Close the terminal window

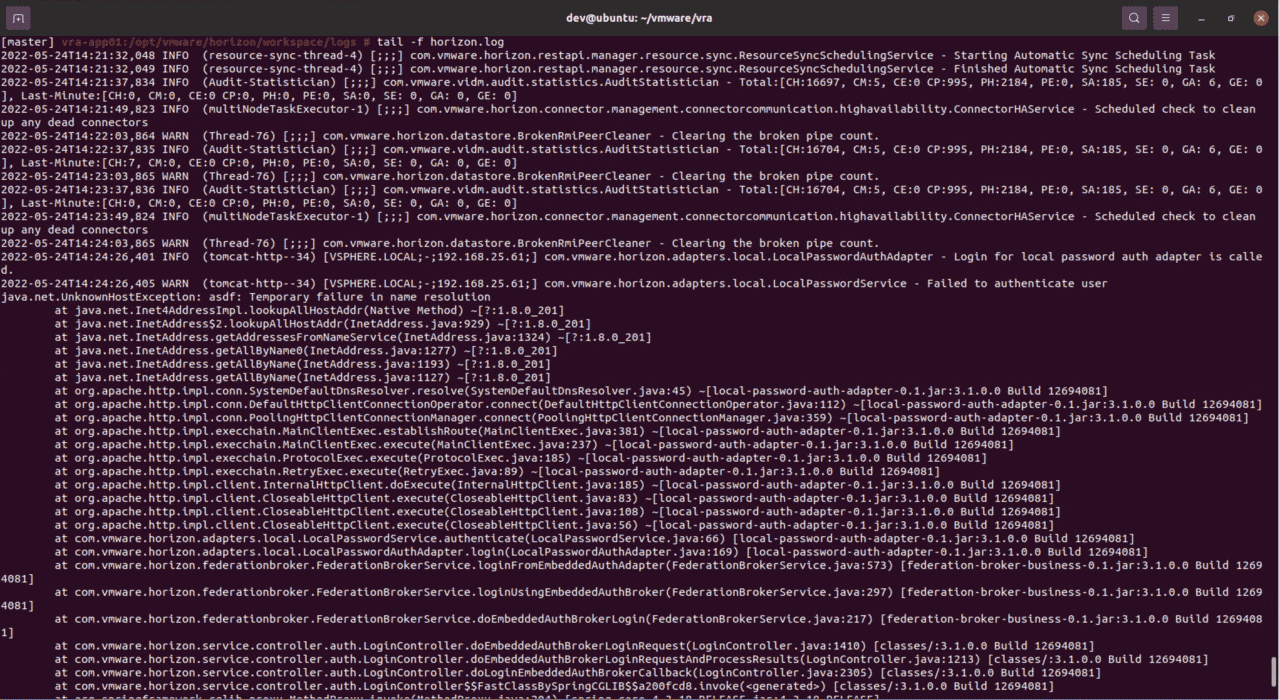1260,17
